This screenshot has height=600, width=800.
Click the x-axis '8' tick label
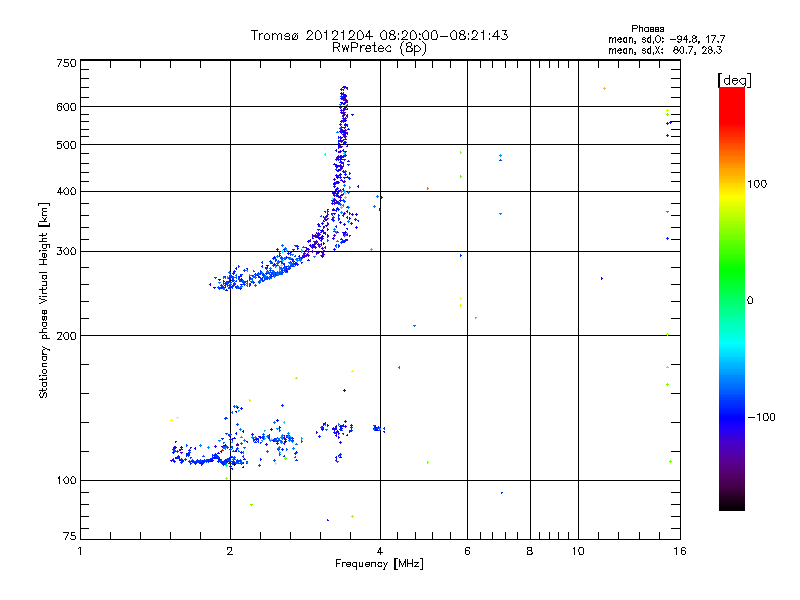click(x=530, y=551)
